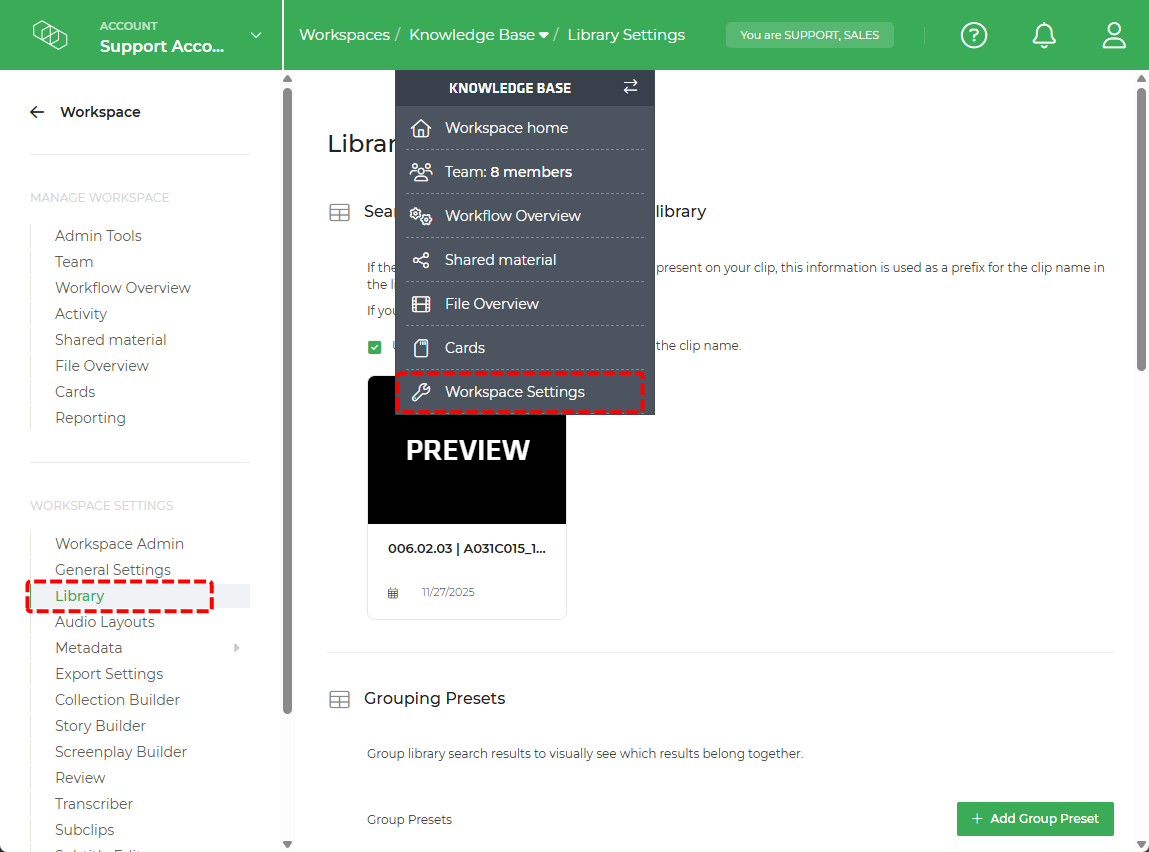1149x852 pixels.
Task: Click the Shared material share icon
Action: point(420,259)
